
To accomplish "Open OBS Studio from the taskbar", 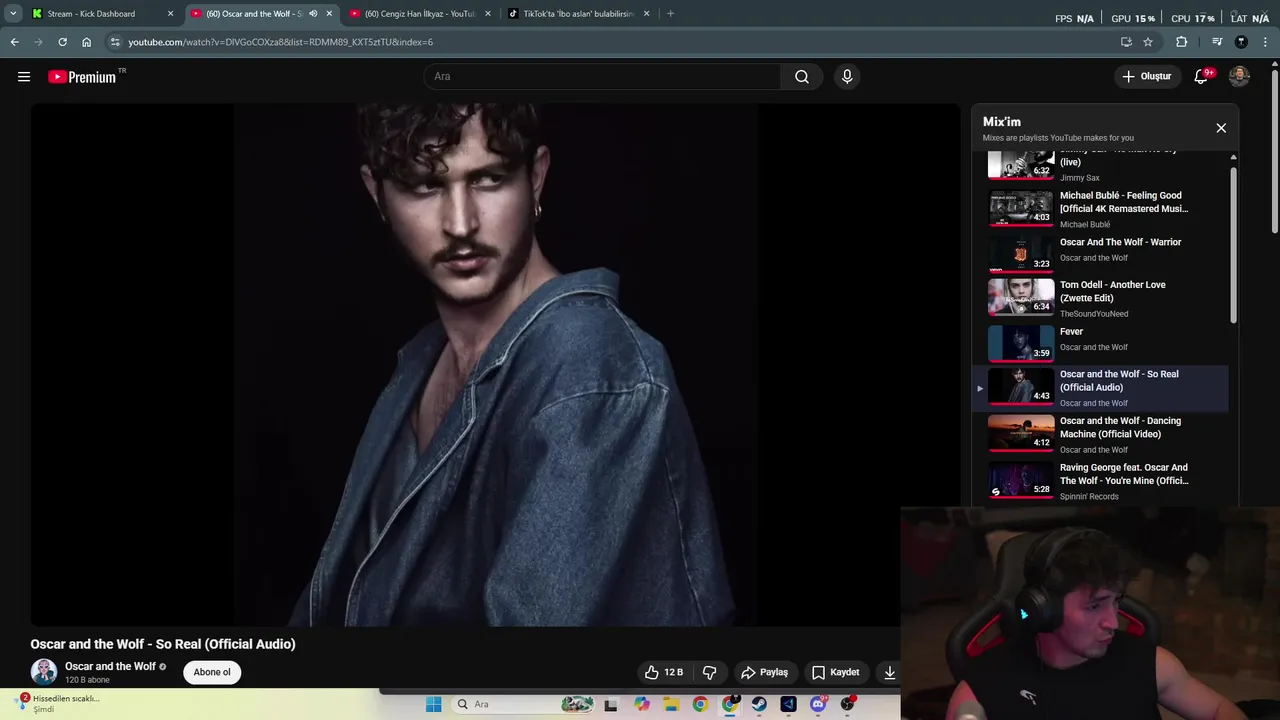I will point(847,704).
